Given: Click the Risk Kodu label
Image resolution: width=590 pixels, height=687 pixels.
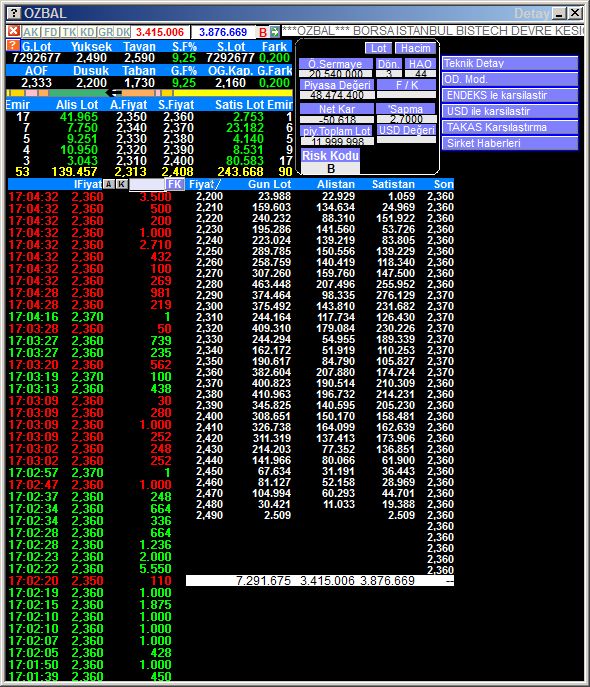Looking at the screenshot, I should [x=330, y=156].
